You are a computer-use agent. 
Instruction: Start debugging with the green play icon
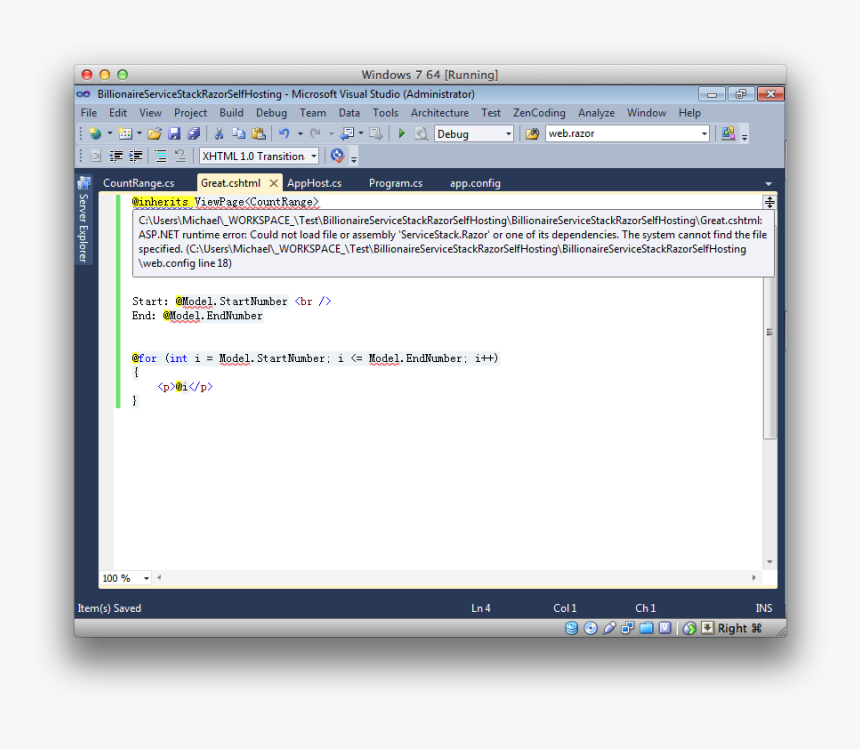[x=401, y=133]
